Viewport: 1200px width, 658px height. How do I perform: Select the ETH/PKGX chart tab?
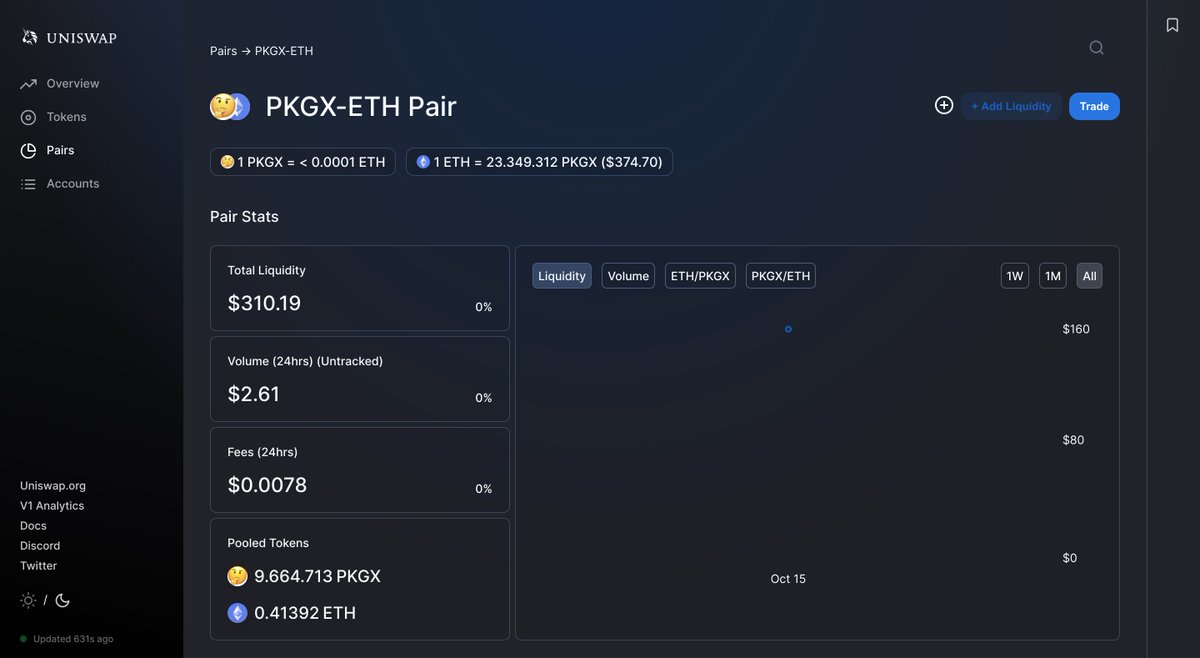point(700,276)
